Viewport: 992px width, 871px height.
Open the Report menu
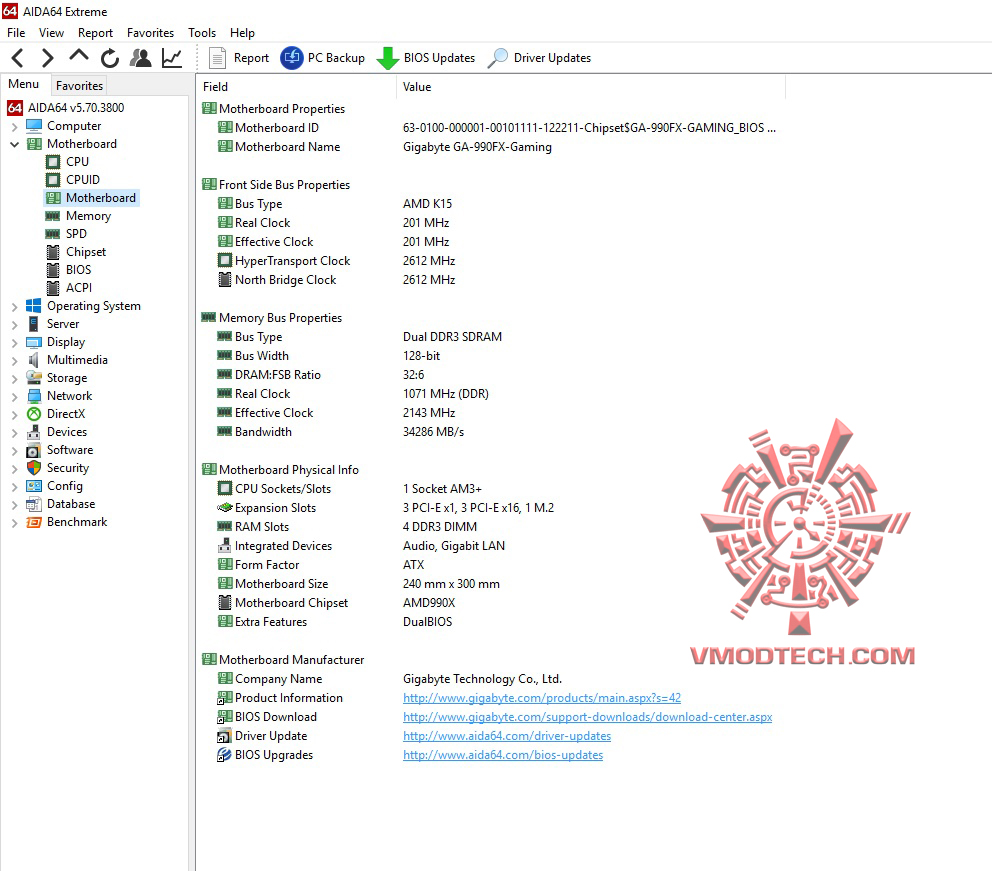click(x=95, y=33)
